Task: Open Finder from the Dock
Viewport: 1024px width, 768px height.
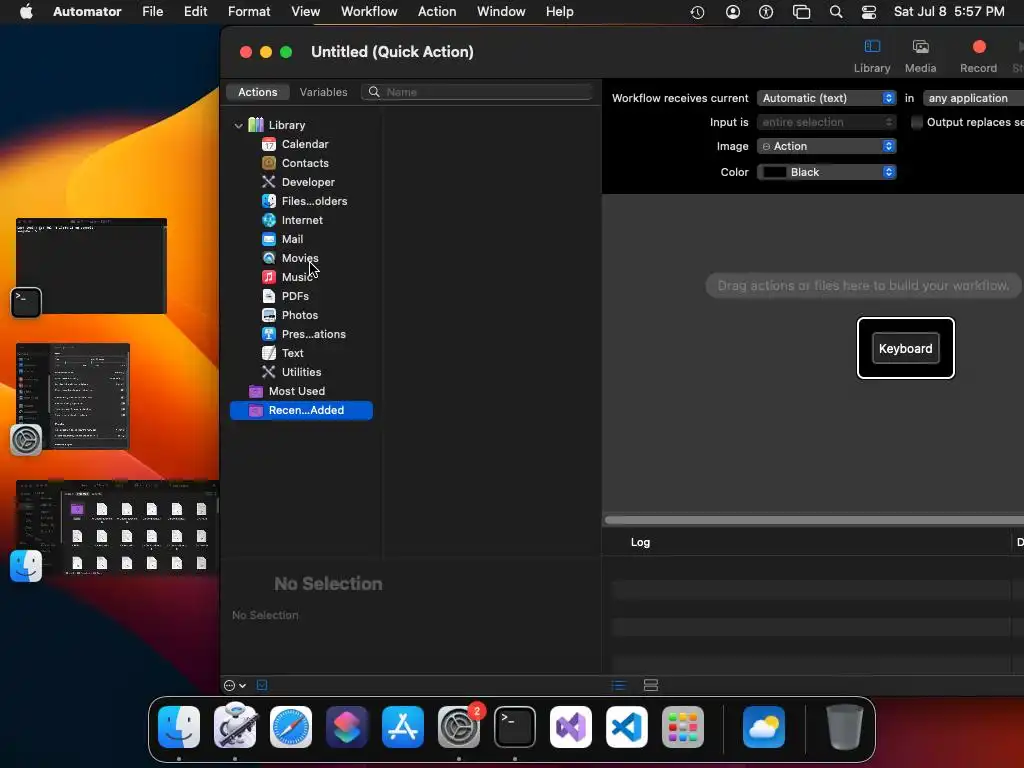Action: (179, 727)
